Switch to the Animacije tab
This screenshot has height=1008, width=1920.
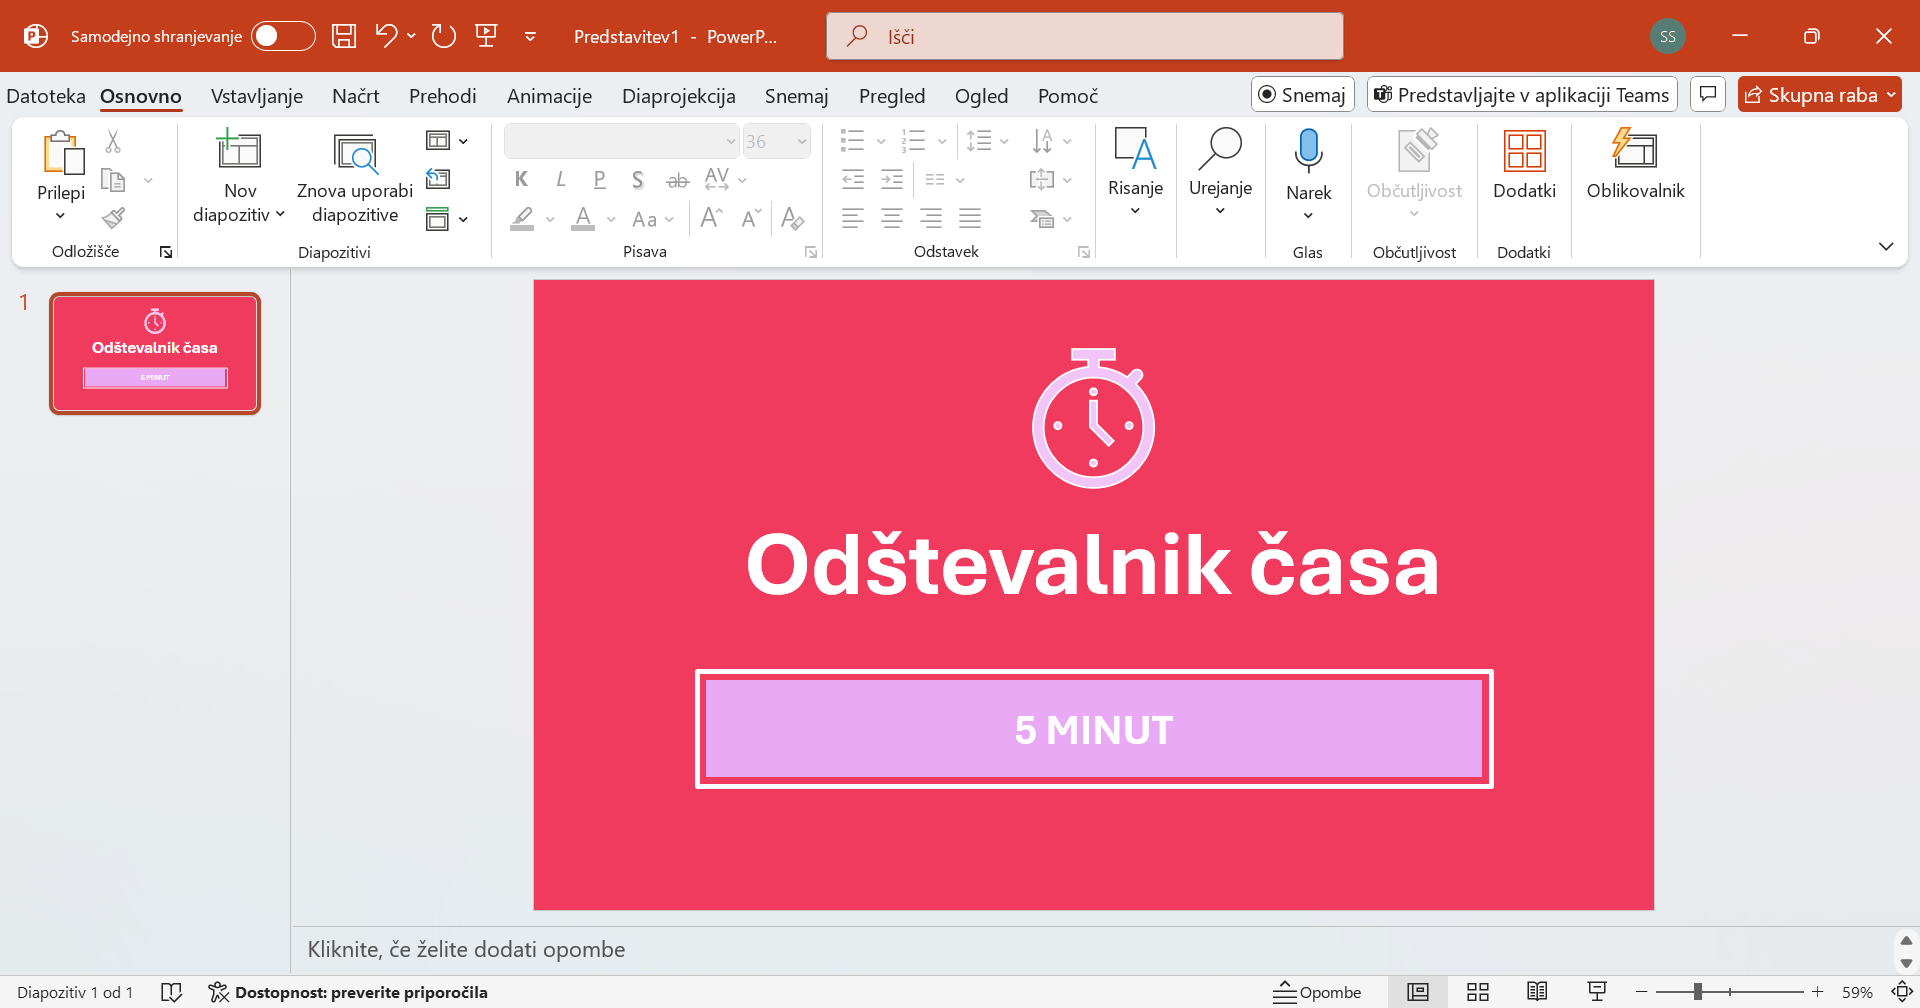549,96
